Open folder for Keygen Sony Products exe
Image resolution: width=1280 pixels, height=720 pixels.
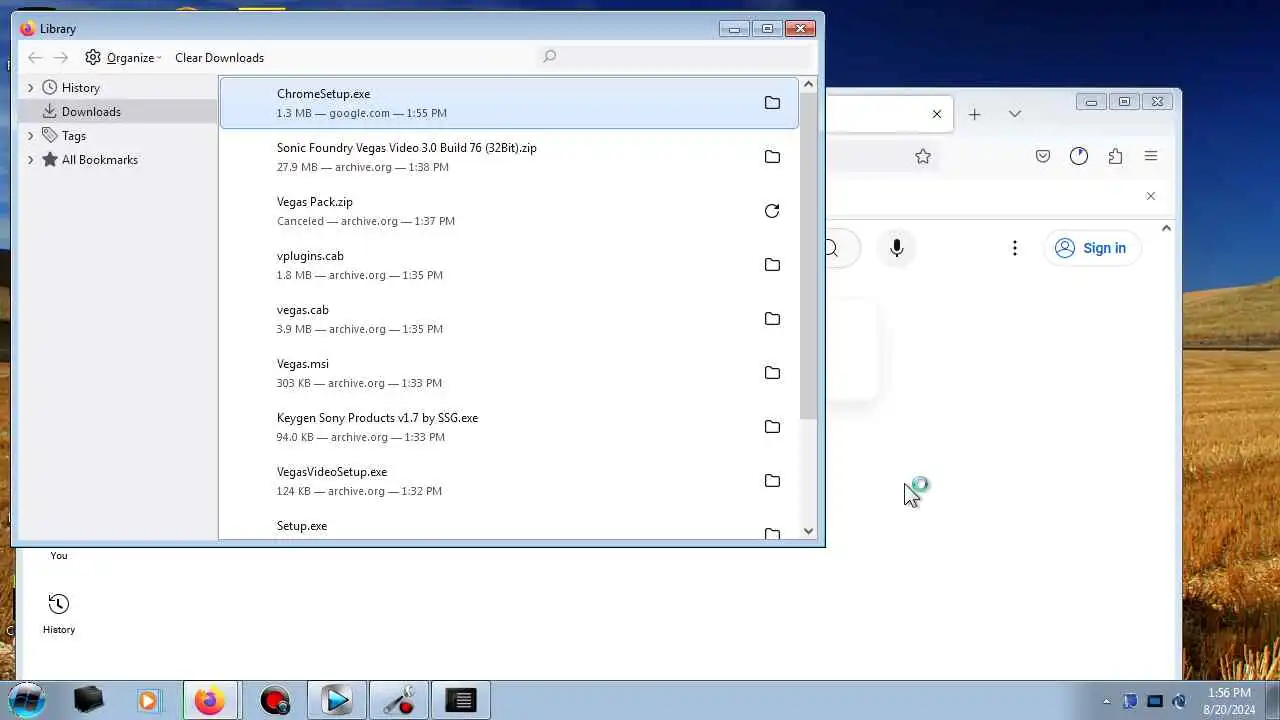point(772,427)
